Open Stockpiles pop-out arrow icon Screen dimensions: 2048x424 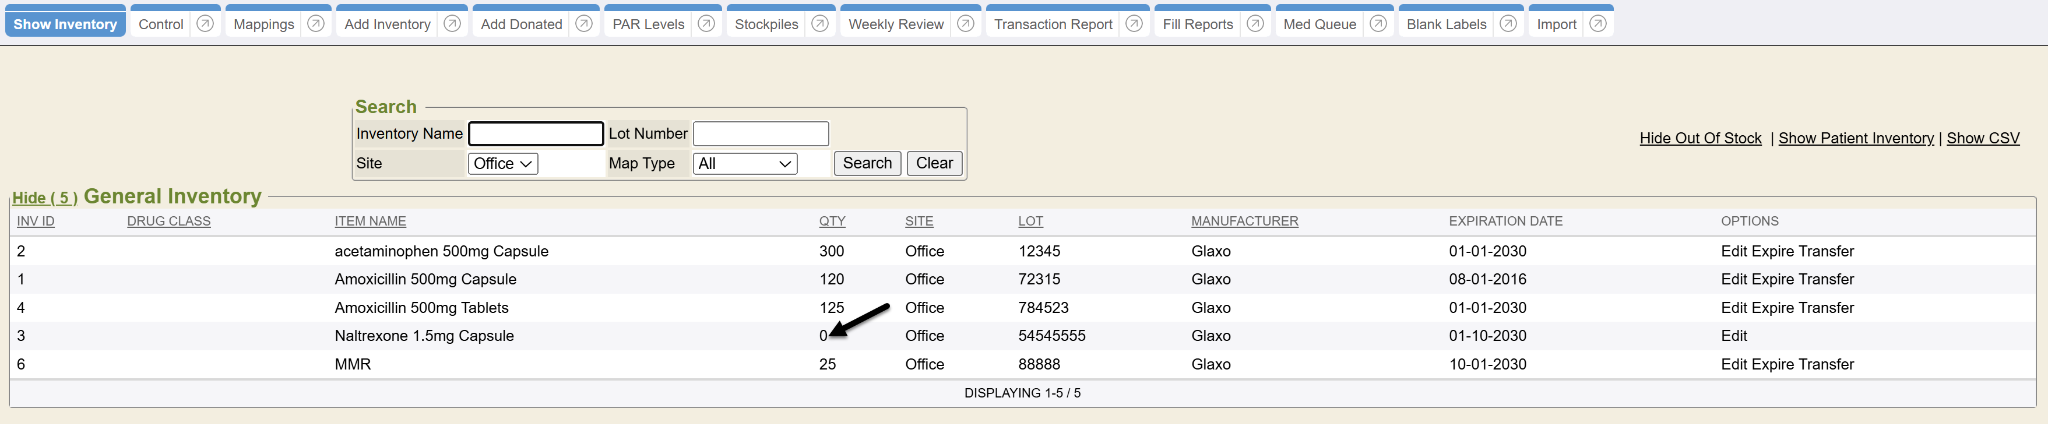pyautogui.click(x=820, y=24)
